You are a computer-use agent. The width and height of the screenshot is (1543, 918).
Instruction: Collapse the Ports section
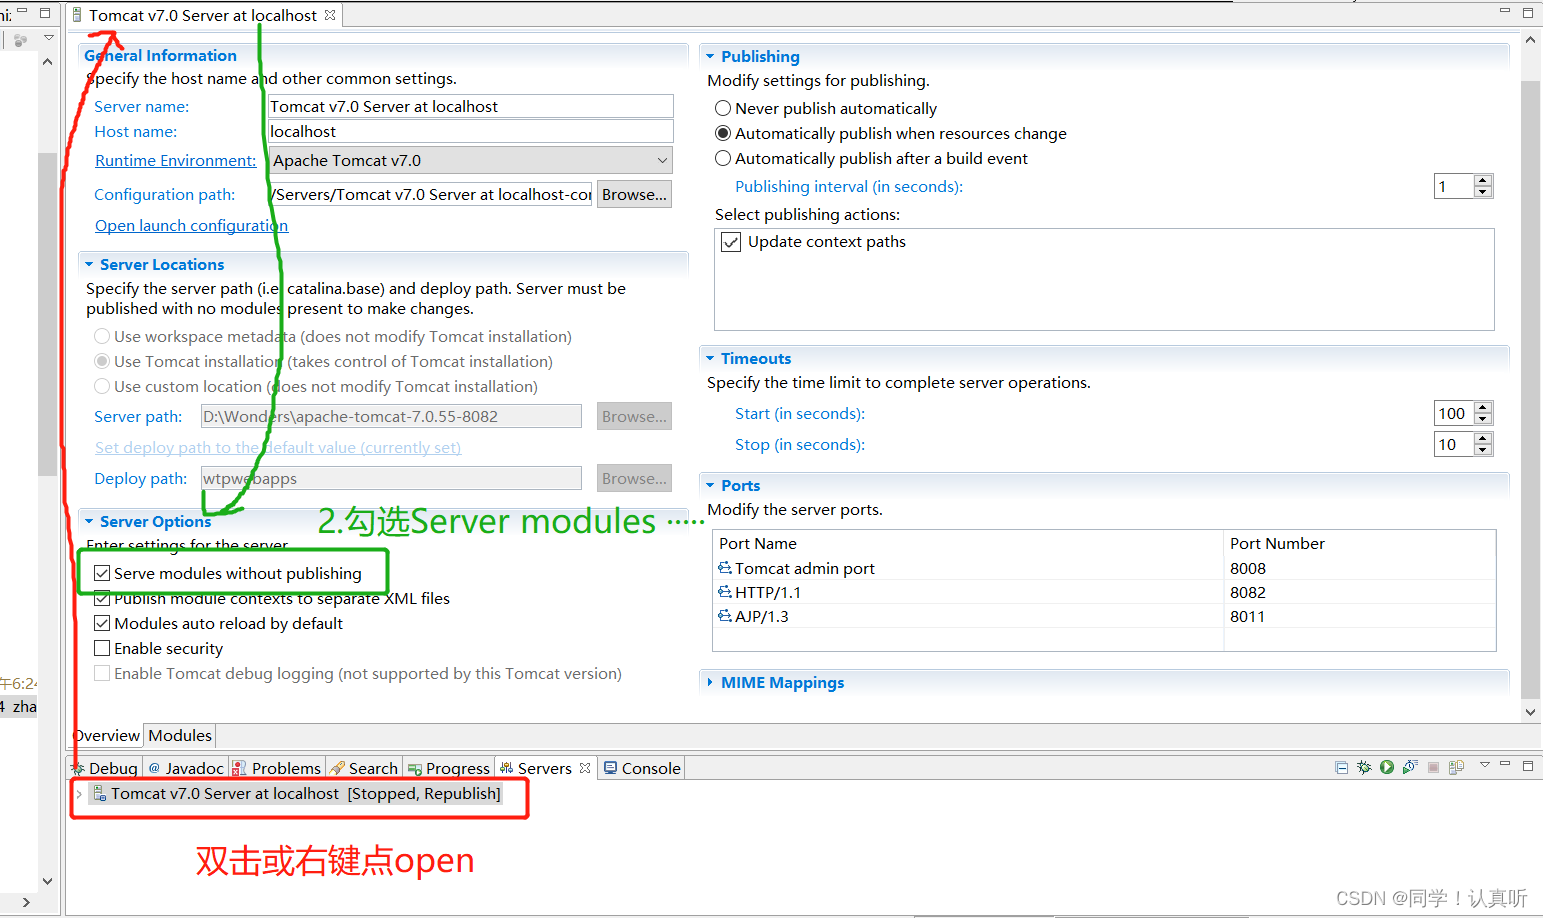710,485
